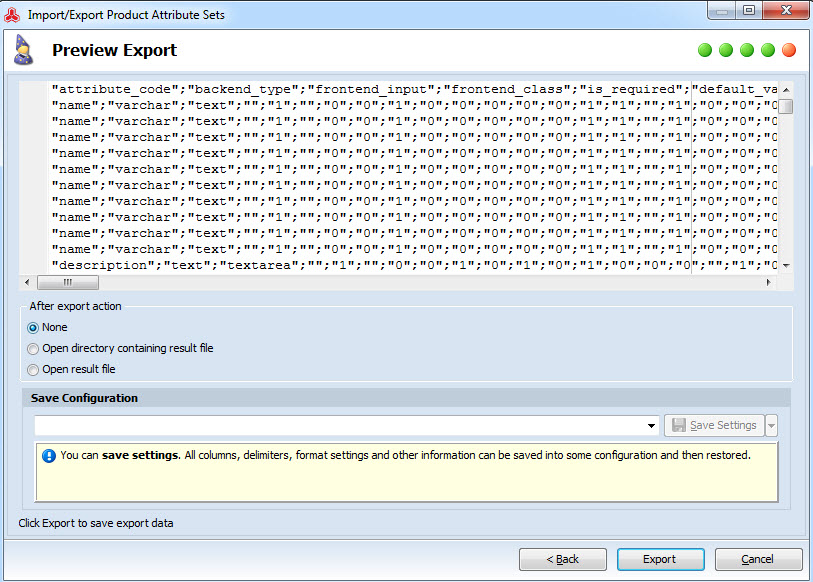813x582 pixels.
Task: Cancel the export wizard
Action: (758, 559)
